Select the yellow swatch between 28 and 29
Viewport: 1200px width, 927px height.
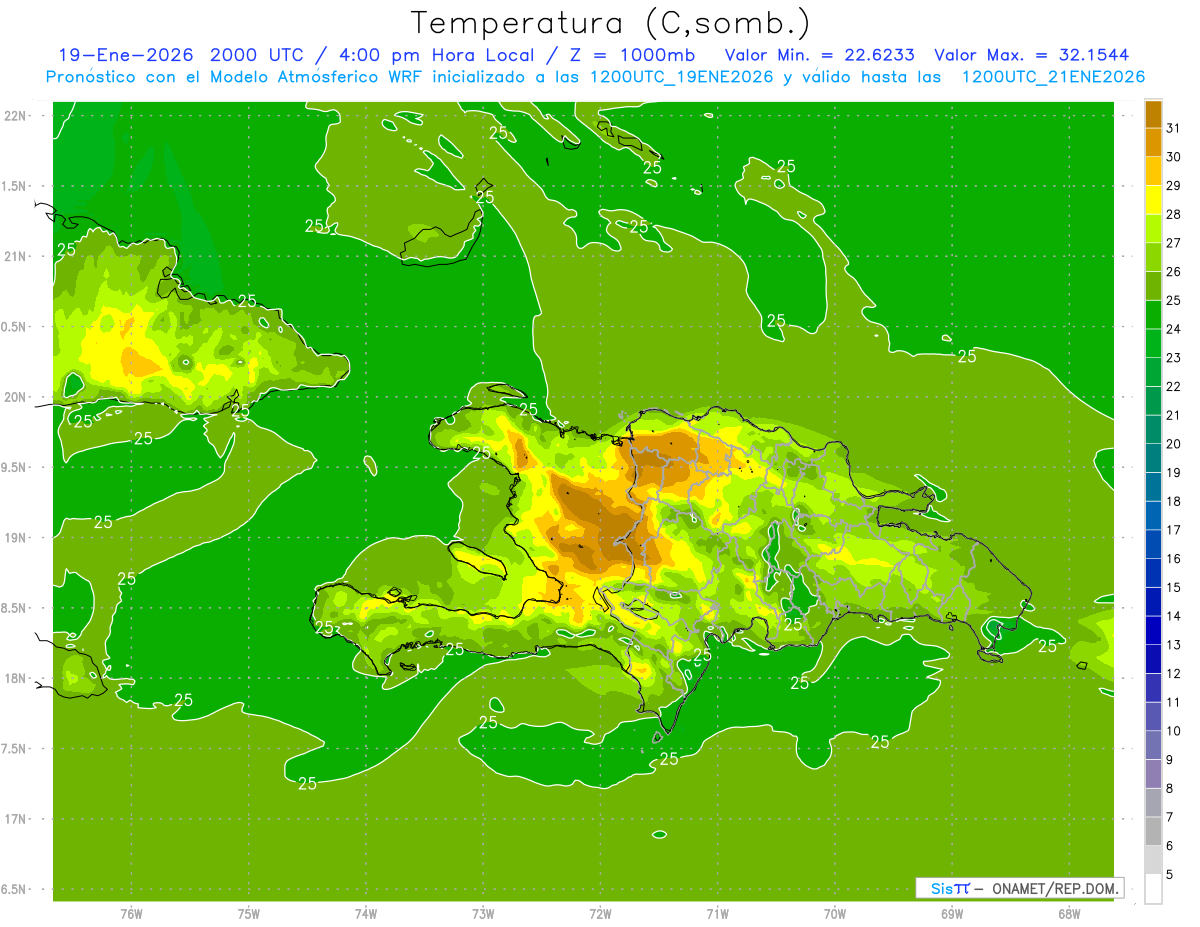pos(1153,199)
